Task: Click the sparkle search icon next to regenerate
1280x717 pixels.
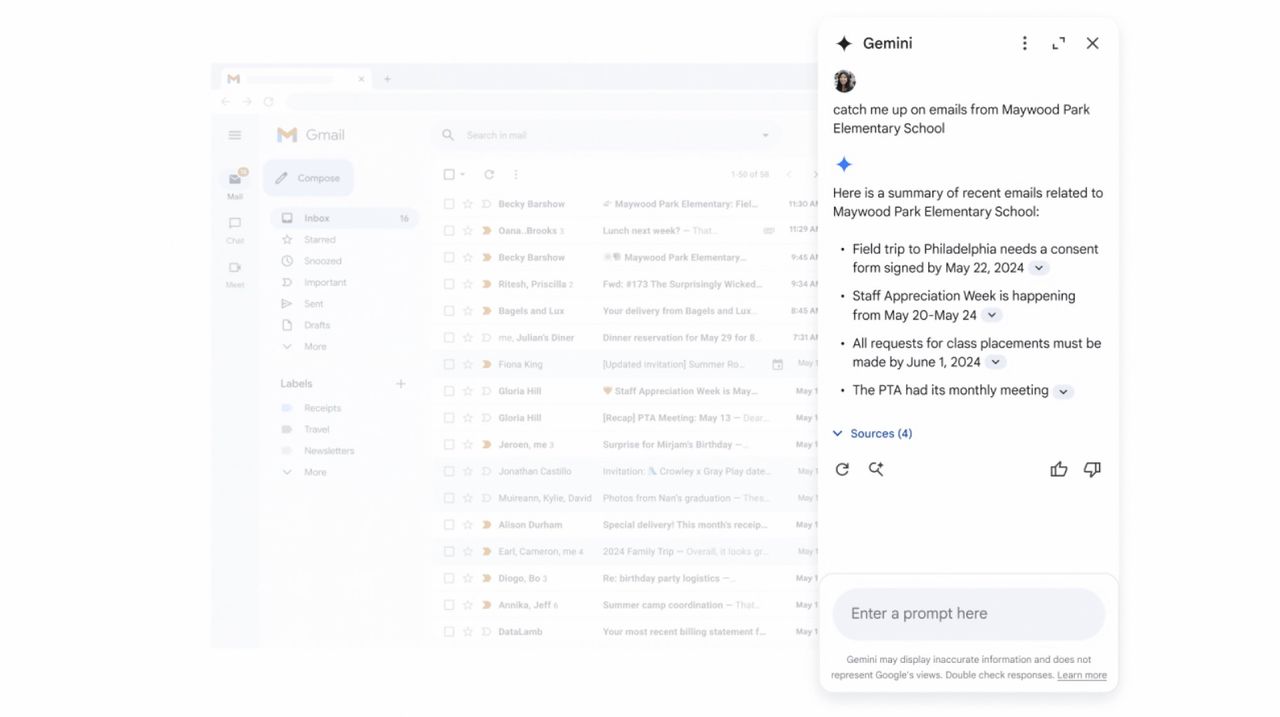Action: click(x=876, y=468)
